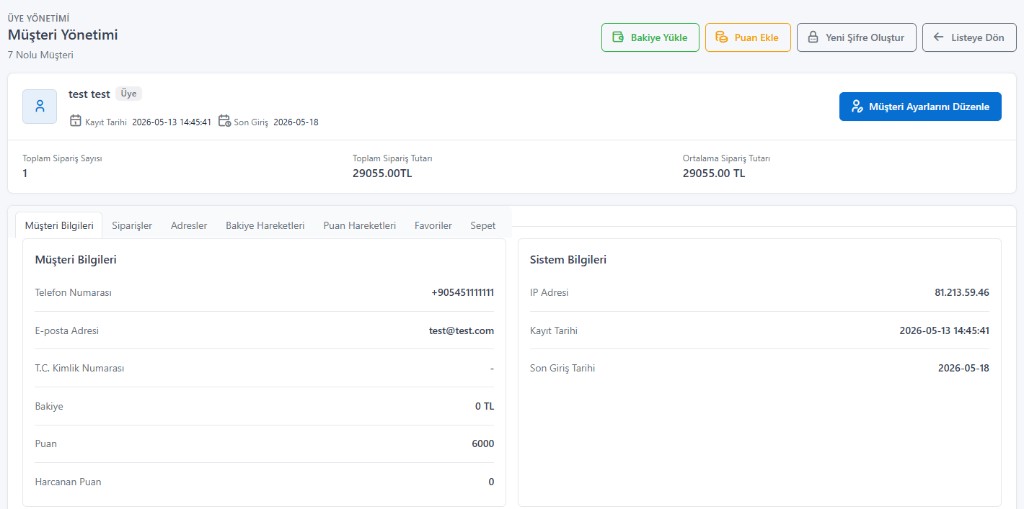
Task: Open the Sepet tab
Action: [483, 225]
